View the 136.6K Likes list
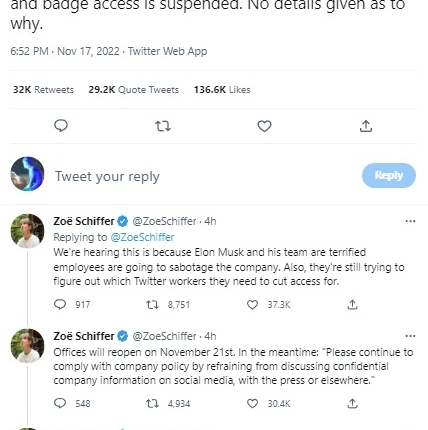The image size is (428, 430). point(222,90)
